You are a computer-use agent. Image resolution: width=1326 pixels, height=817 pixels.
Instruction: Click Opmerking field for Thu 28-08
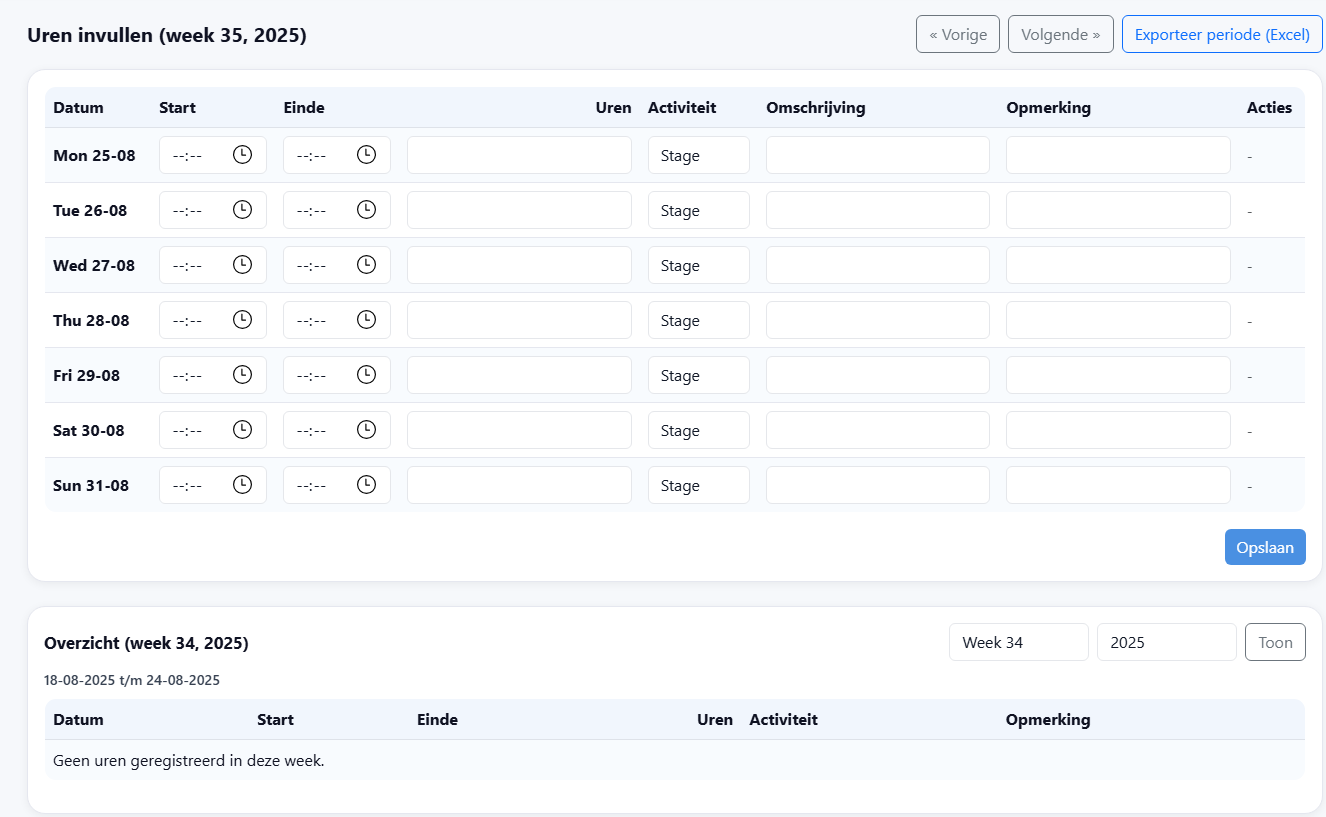tap(1117, 321)
